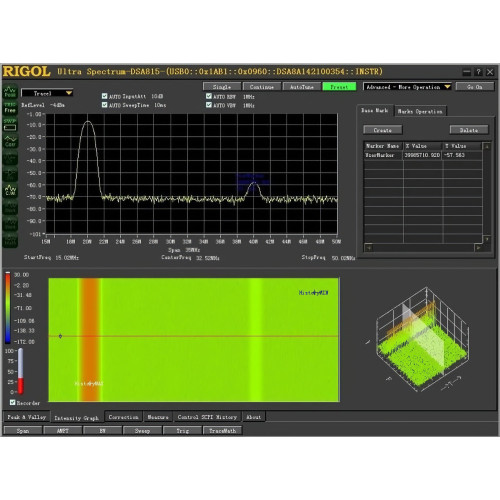This screenshot has width=500, height=500.
Task: Click the Go On button
Action: (475, 87)
